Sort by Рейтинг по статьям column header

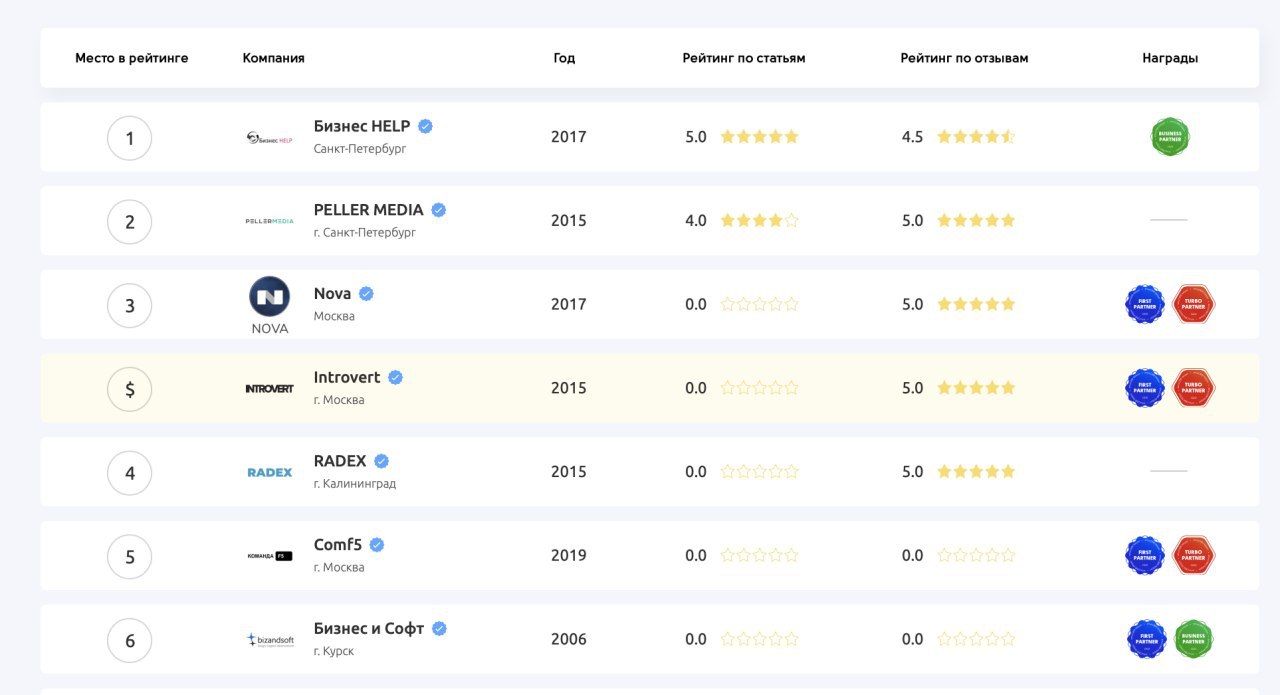tap(744, 58)
